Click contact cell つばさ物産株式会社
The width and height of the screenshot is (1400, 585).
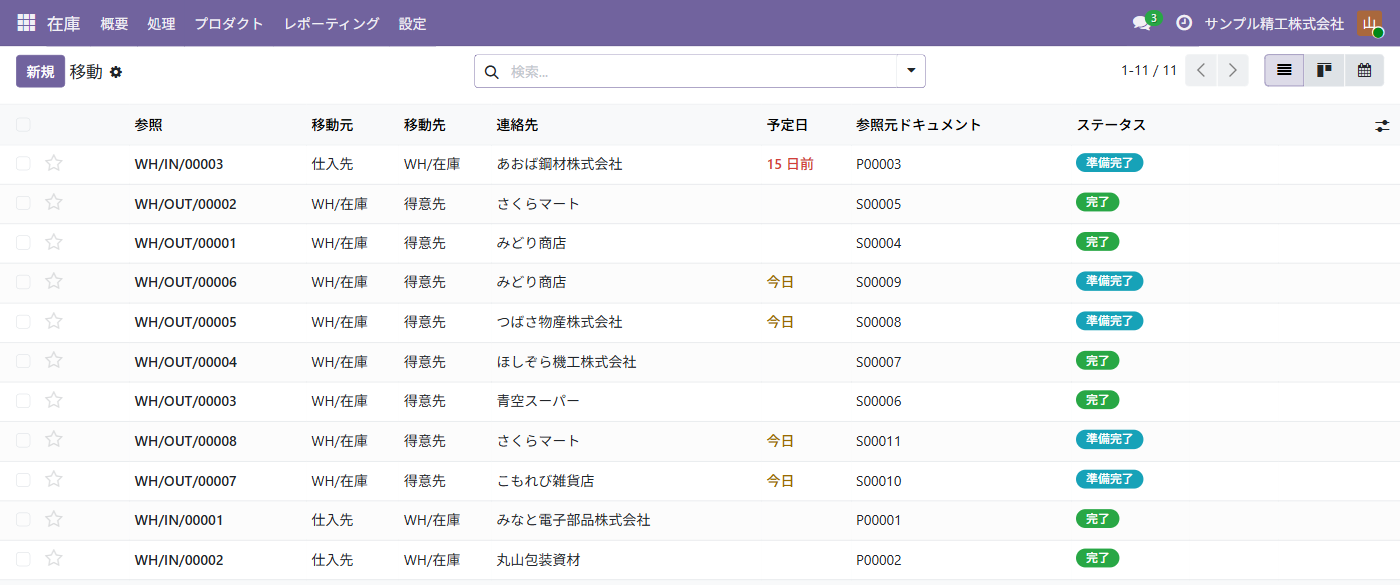tap(559, 322)
